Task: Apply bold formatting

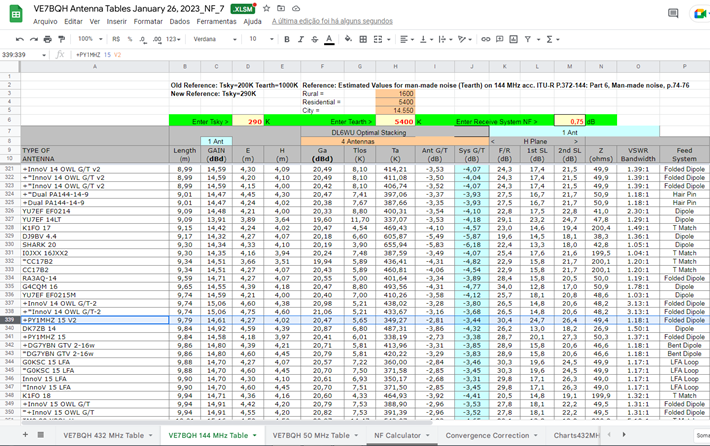Action: tap(287, 39)
